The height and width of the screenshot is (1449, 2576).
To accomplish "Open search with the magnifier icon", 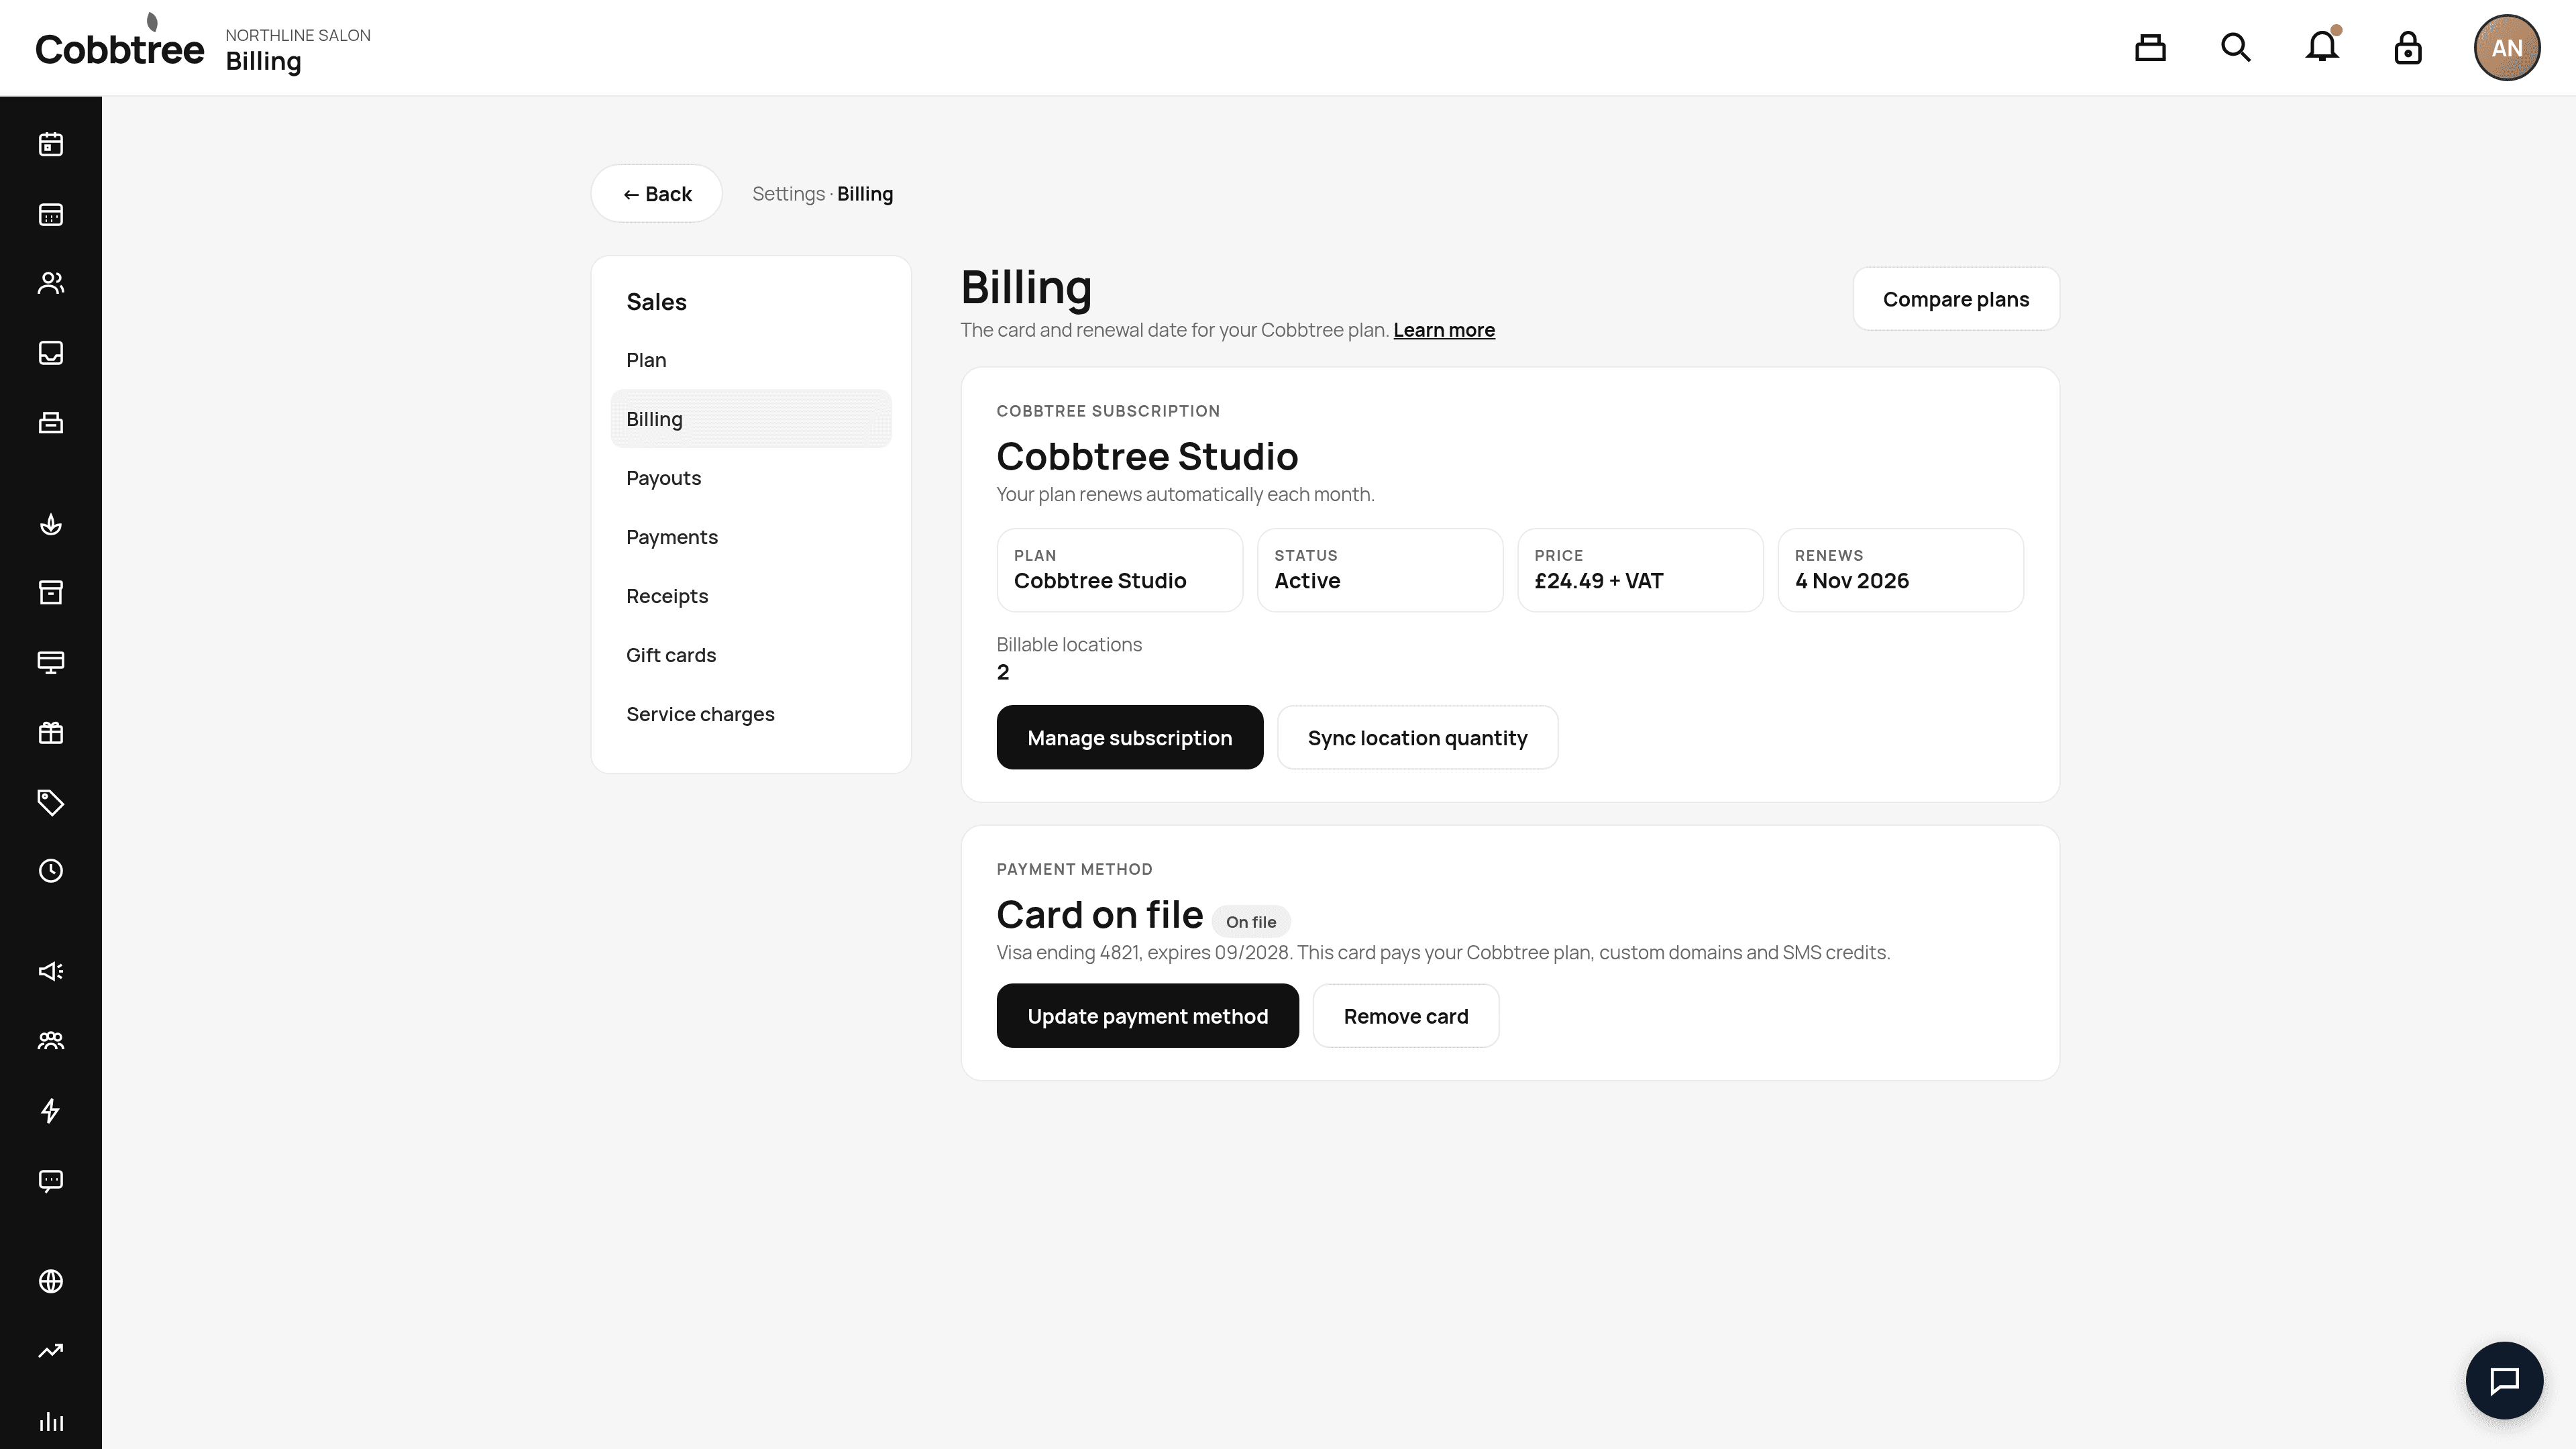I will 2236,48.
